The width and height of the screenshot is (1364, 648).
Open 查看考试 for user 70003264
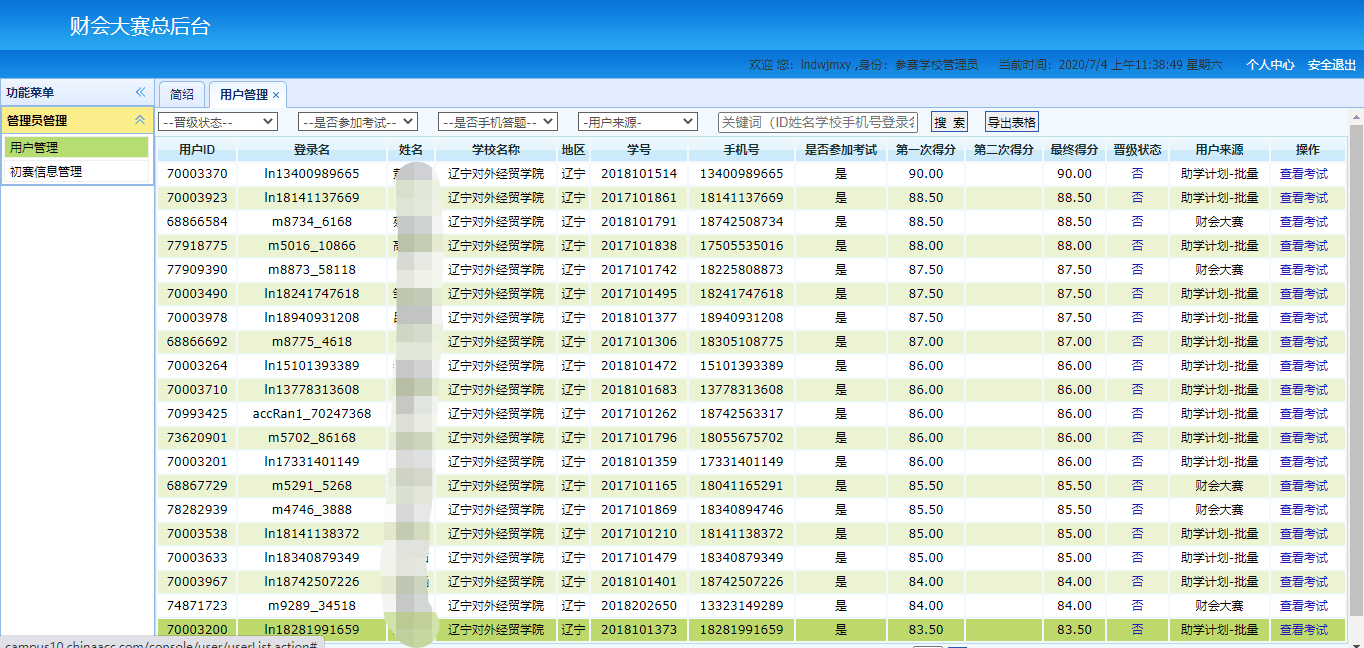[x=1304, y=366]
